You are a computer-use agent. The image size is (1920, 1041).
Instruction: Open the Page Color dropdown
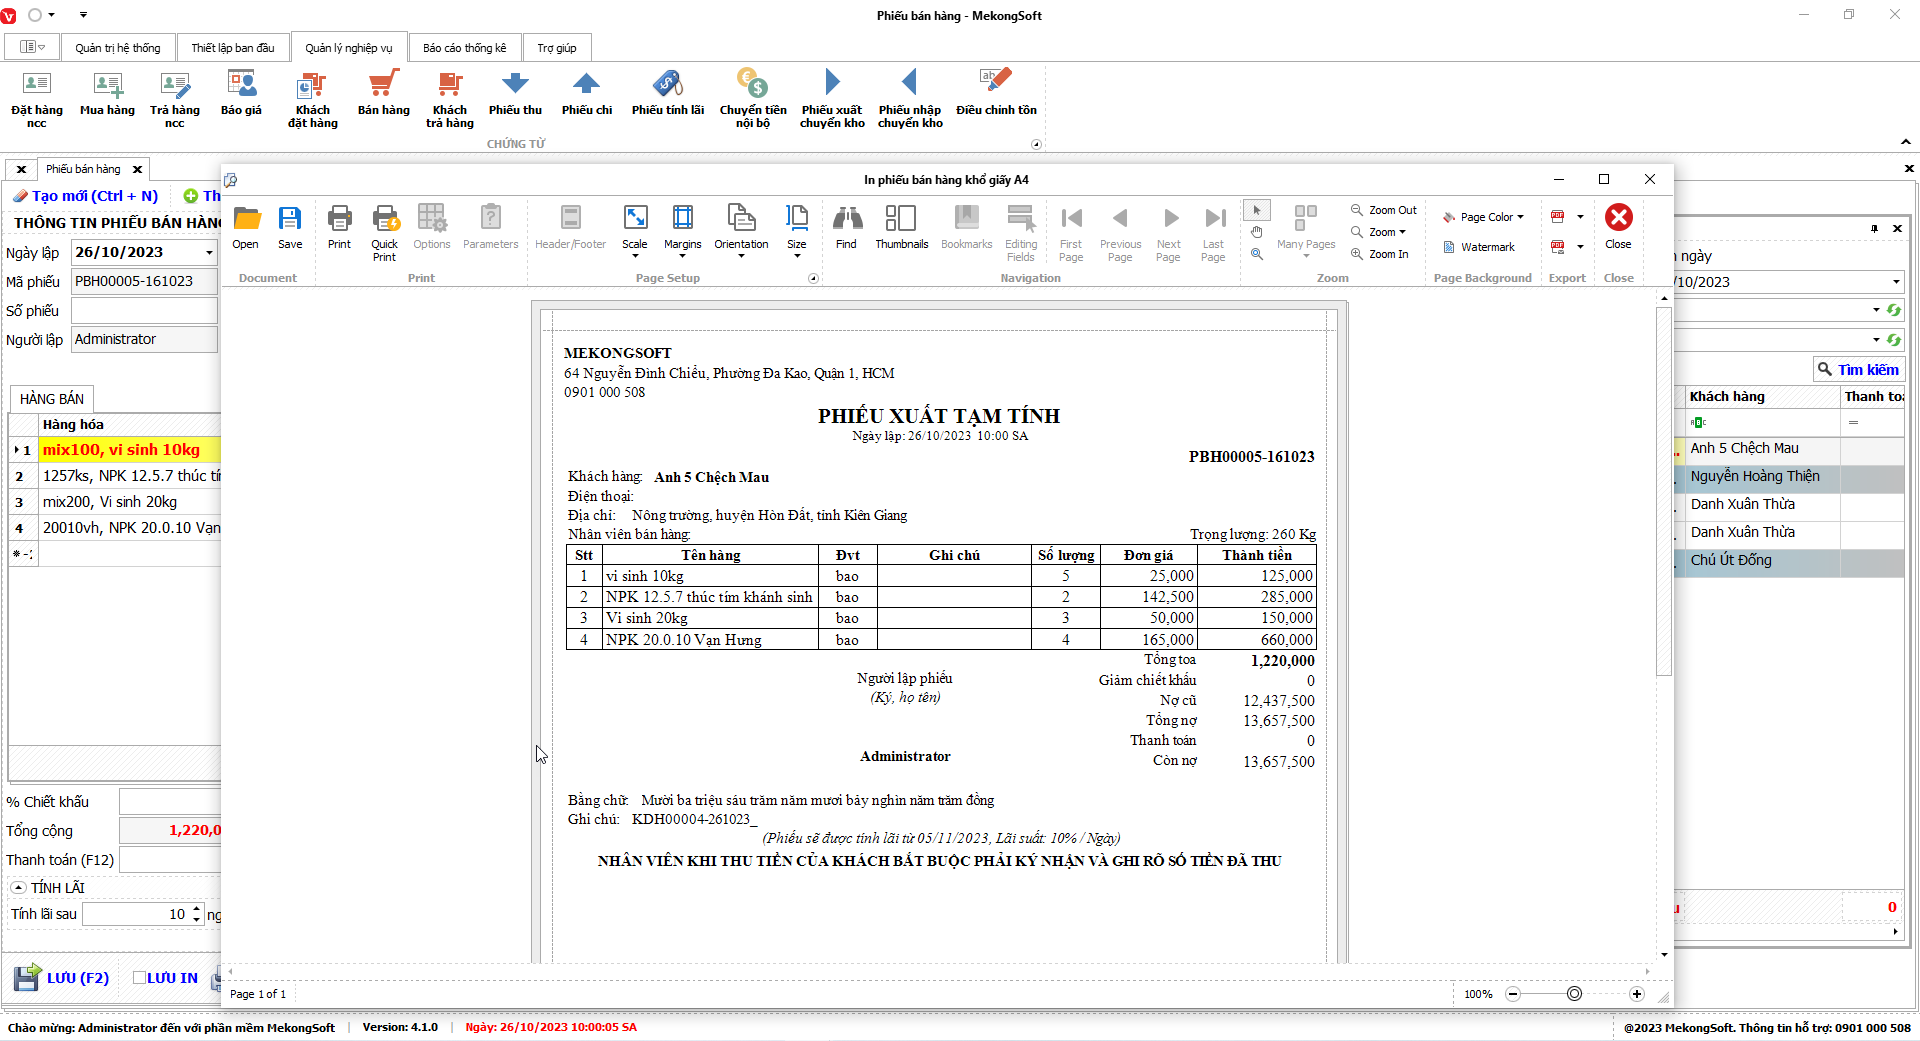[x=1484, y=217]
